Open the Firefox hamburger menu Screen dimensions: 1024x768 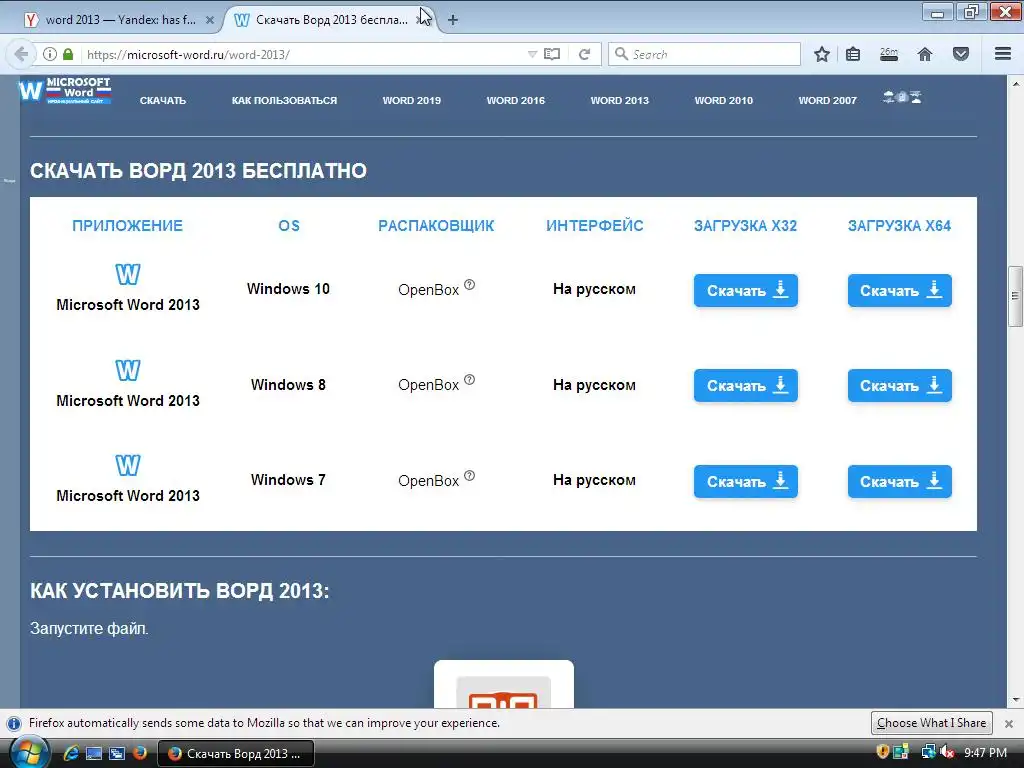coord(1003,54)
